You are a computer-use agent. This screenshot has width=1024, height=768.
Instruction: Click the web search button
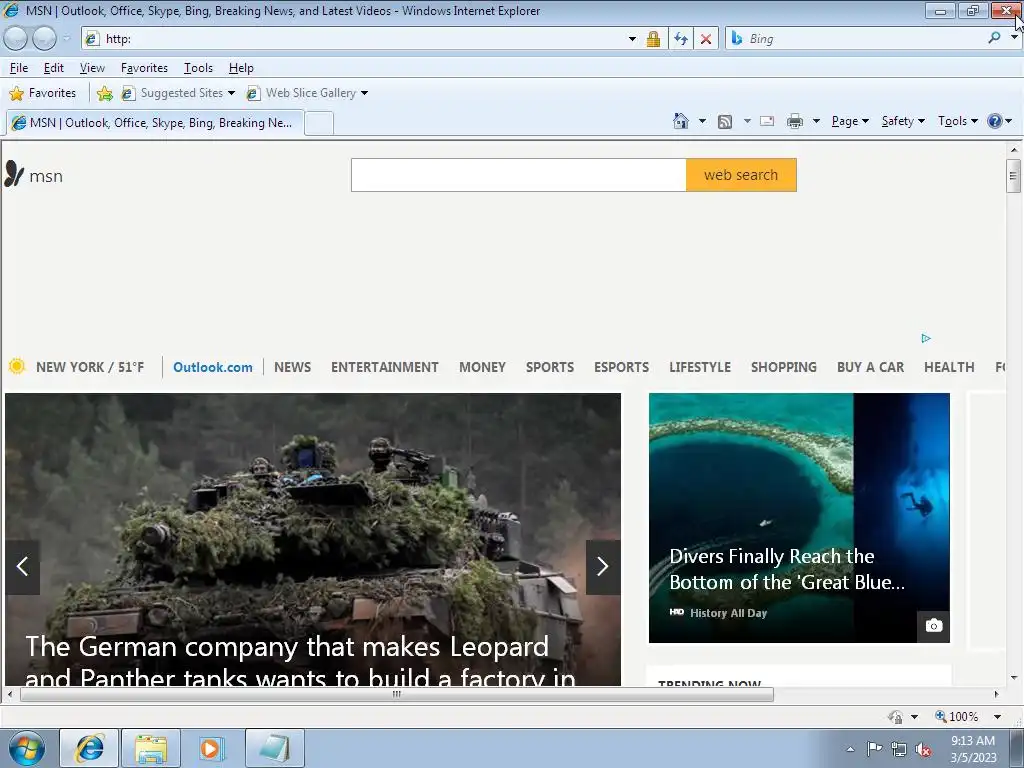pyautogui.click(x=741, y=175)
